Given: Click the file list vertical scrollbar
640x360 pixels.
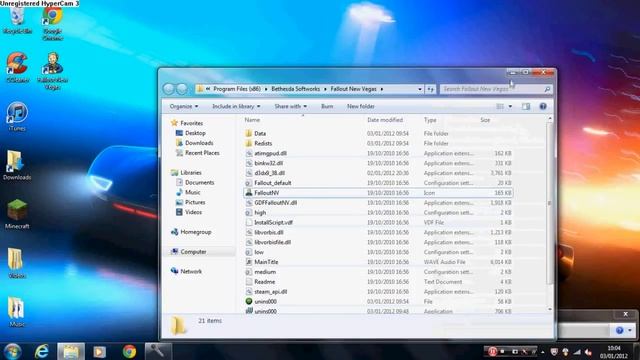Looking at the screenshot, I should tap(550, 203).
